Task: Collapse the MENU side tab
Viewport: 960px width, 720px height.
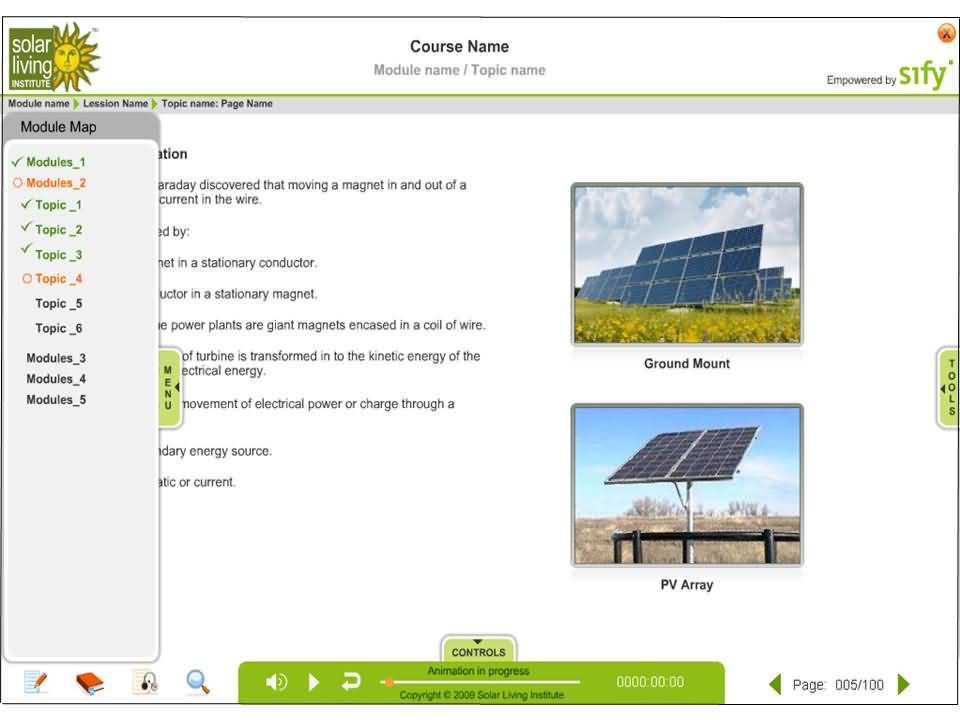Action: (169, 388)
